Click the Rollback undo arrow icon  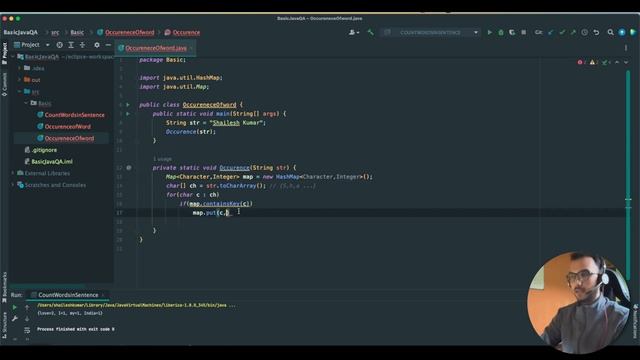(596, 32)
